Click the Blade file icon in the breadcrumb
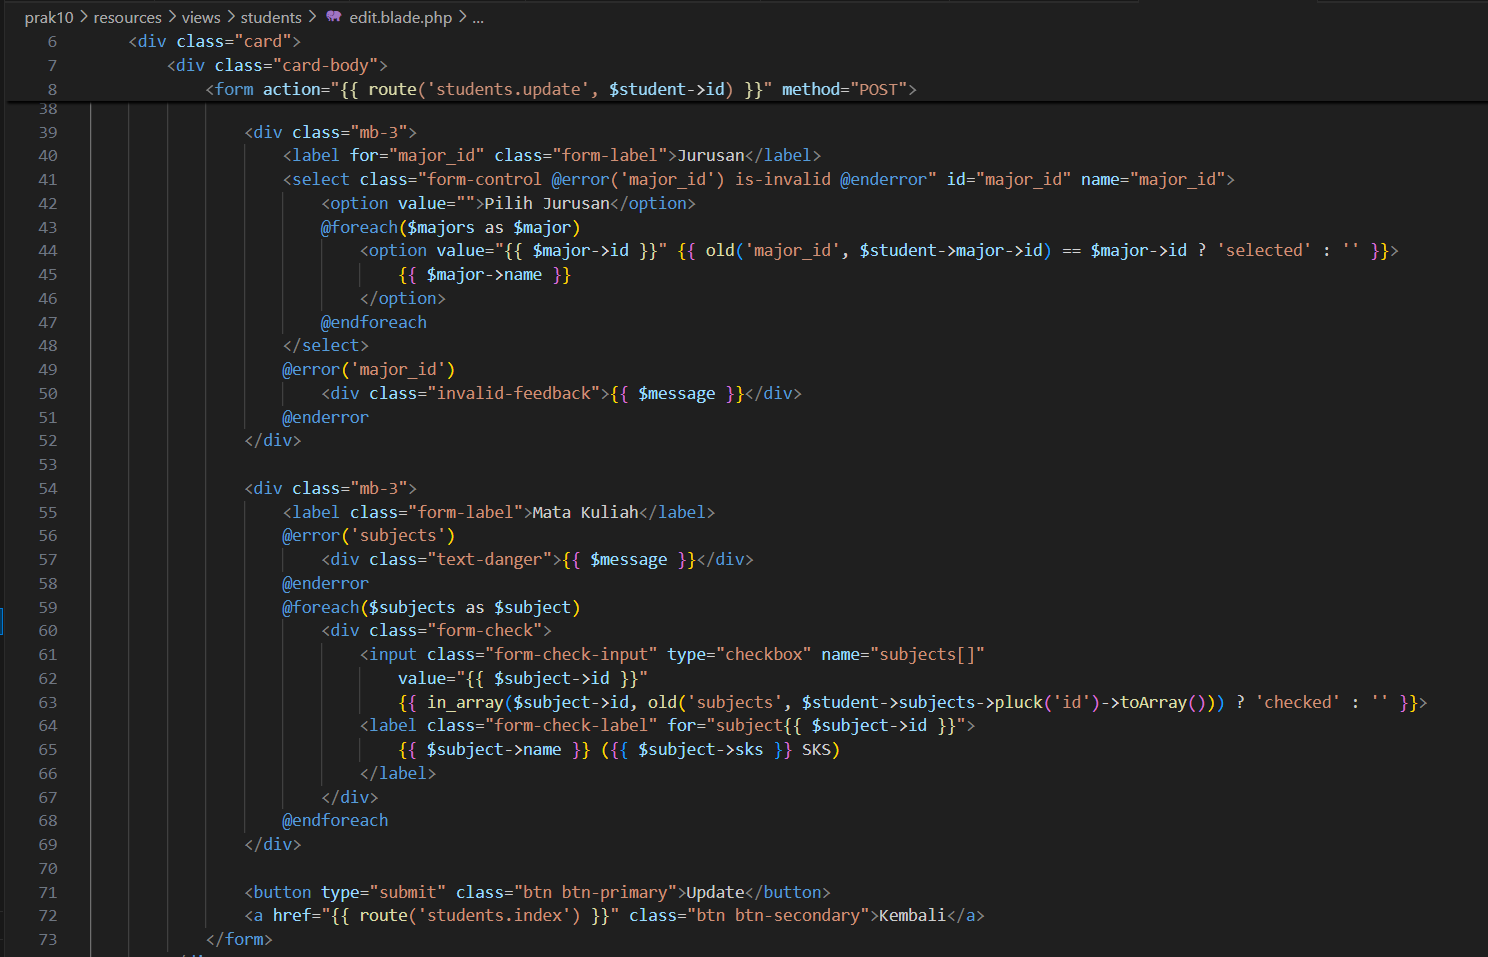 (334, 17)
